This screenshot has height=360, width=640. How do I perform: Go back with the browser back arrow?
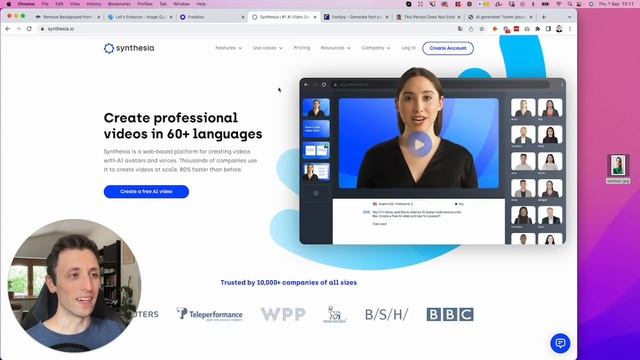pyautogui.click(x=8, y=29)
